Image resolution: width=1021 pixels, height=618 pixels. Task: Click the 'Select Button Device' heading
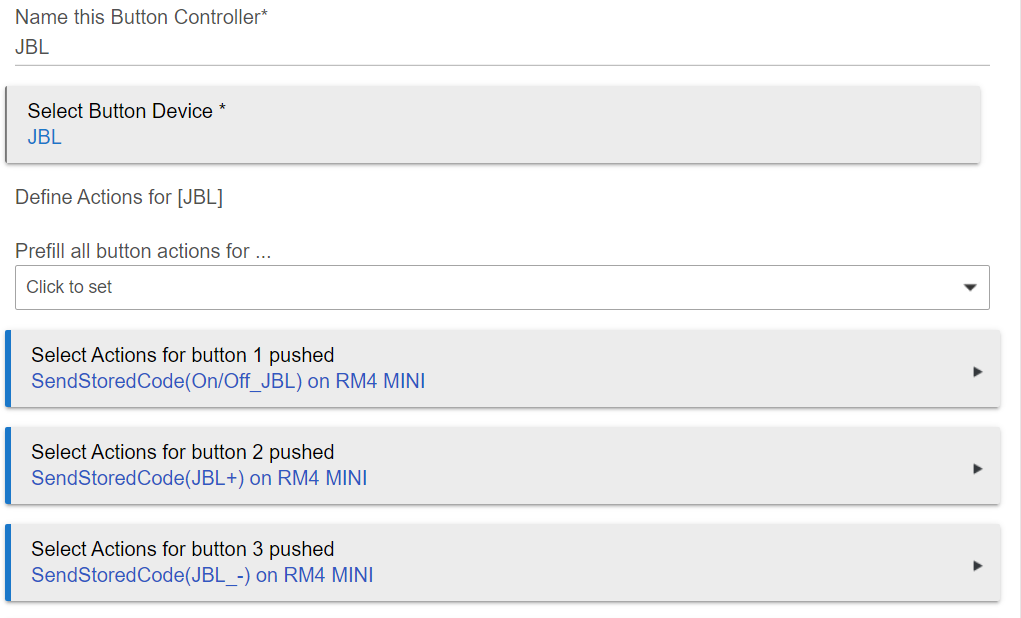pyautogui.click(x=126, y=111)
